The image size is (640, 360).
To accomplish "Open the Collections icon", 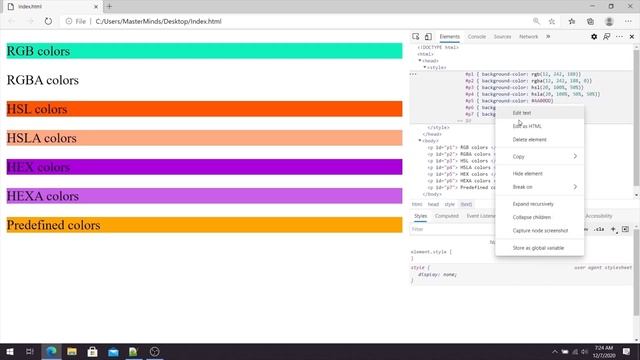I will 590,21.
